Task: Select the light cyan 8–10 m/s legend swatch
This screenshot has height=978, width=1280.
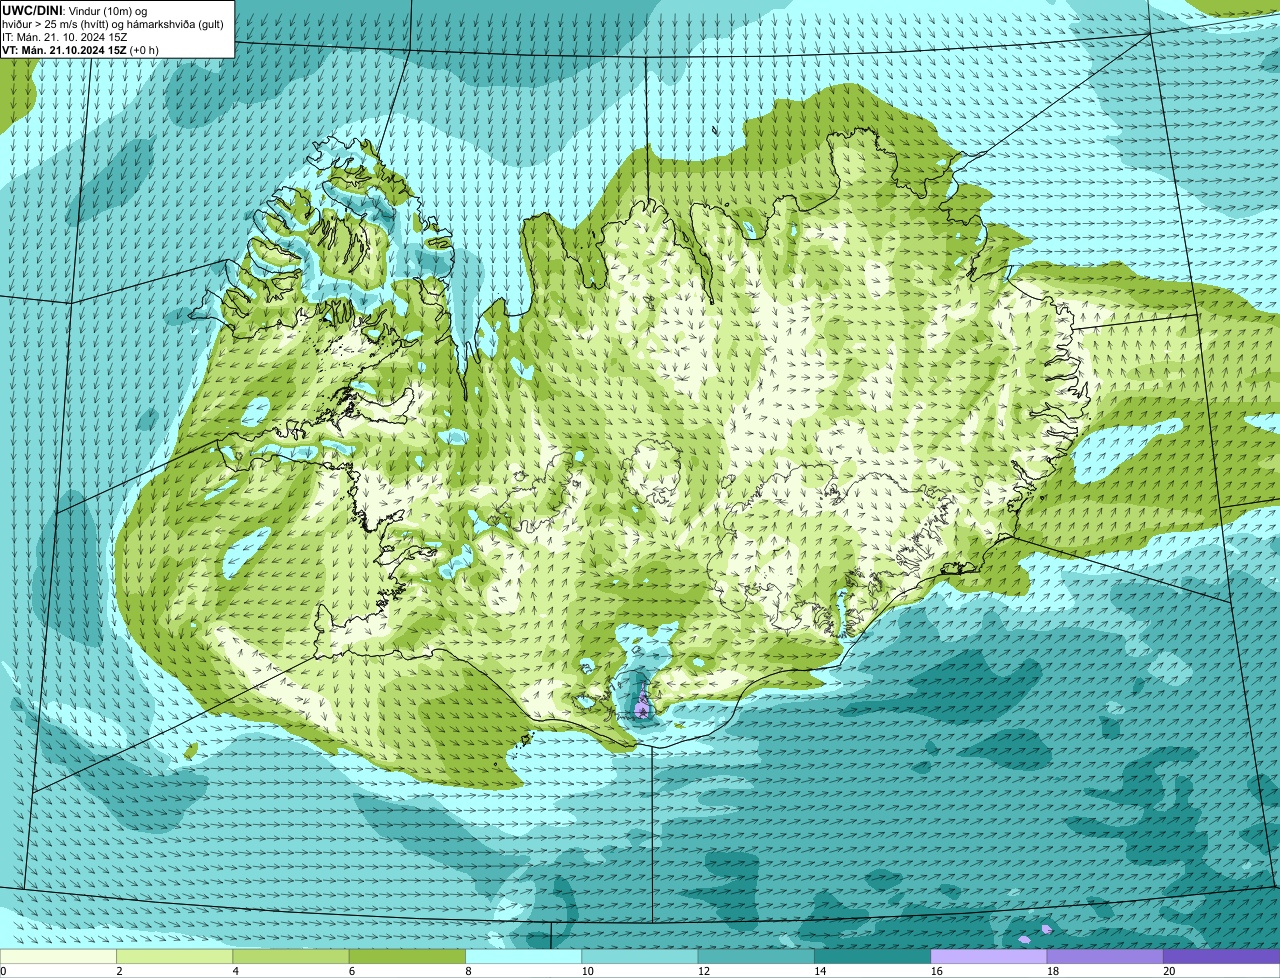Action: coord(523,957)
